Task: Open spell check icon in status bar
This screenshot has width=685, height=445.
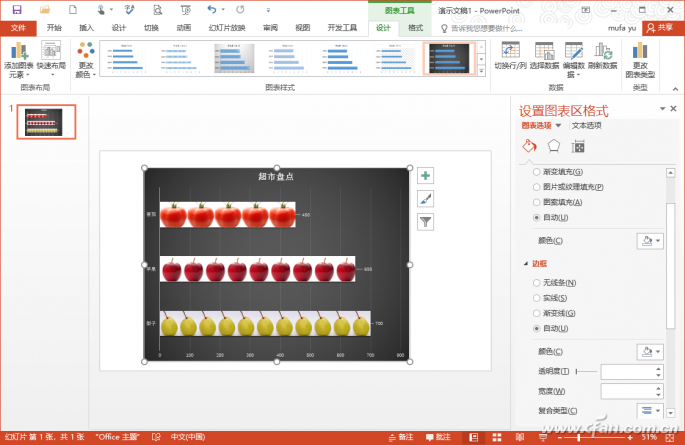Action: [156, 437]
